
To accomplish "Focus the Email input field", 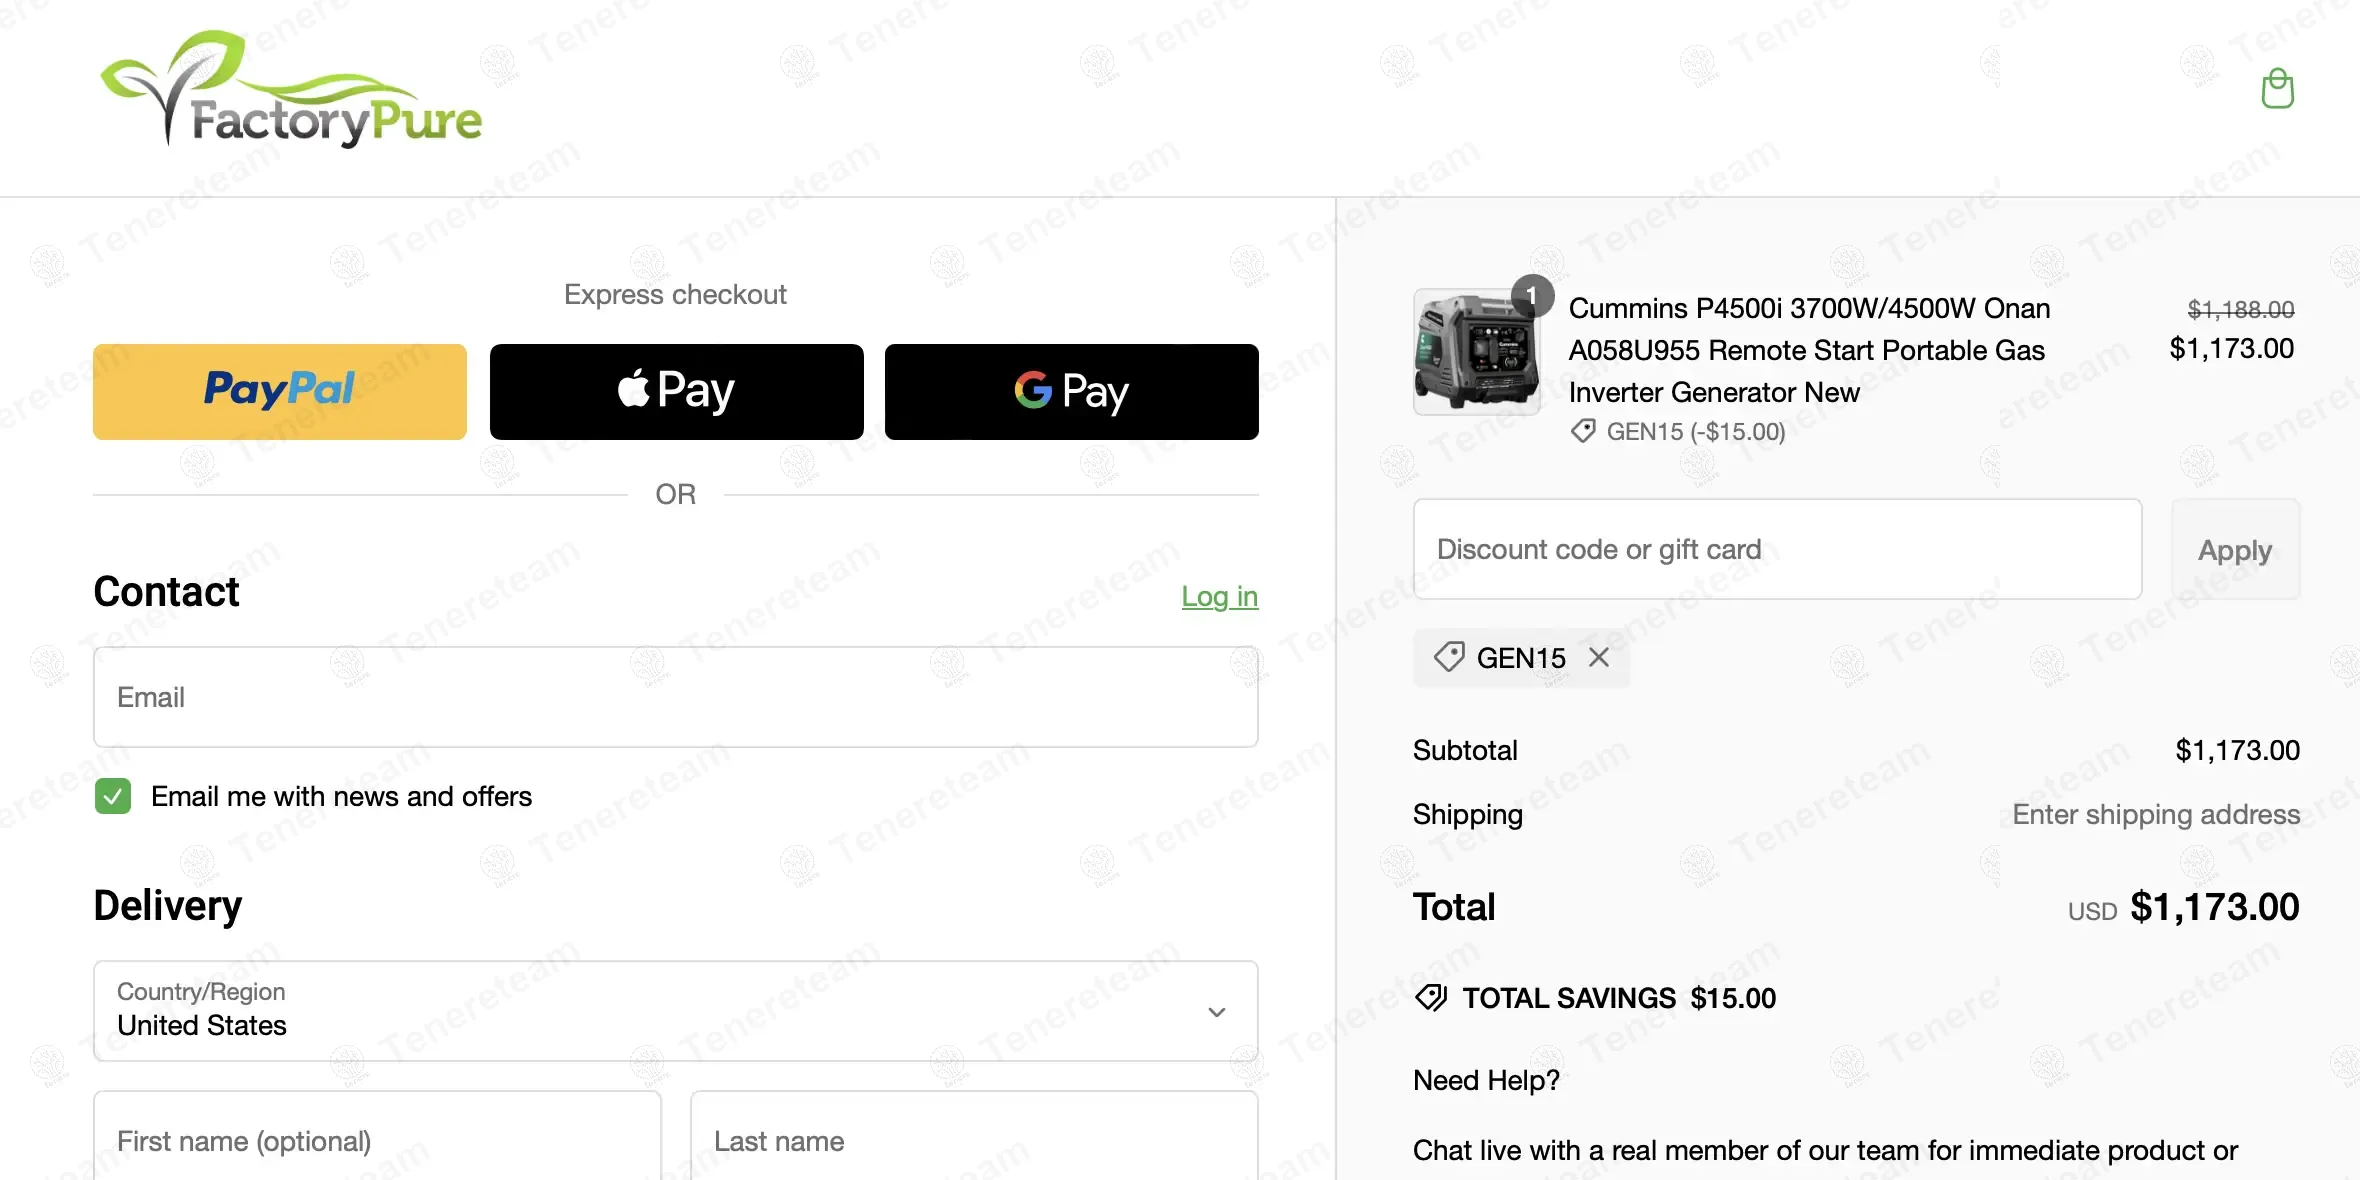I will (x=675, y=697).
